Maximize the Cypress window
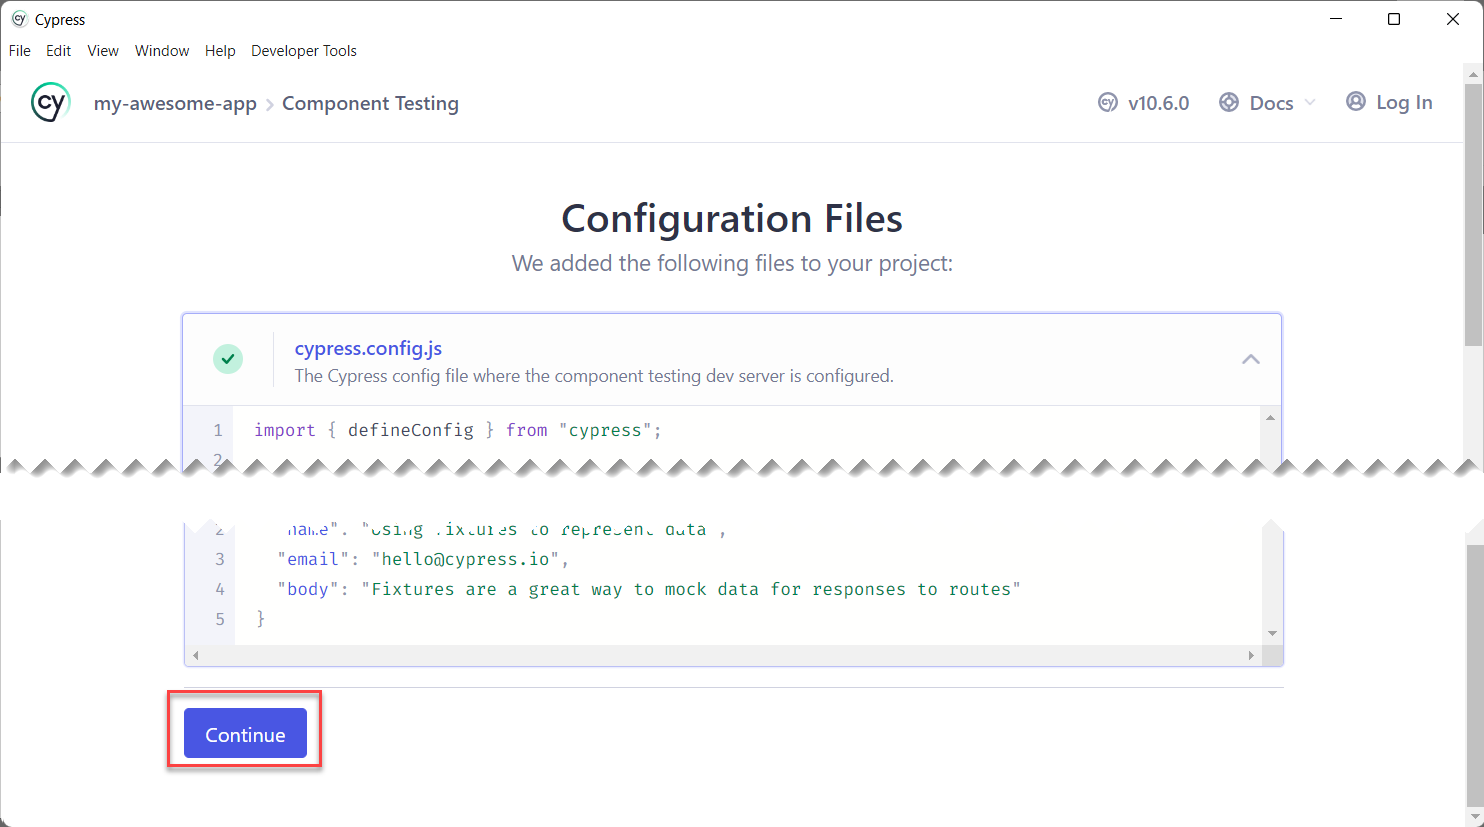Screen dimensions: 1484x827 (x=1394, y=19)
